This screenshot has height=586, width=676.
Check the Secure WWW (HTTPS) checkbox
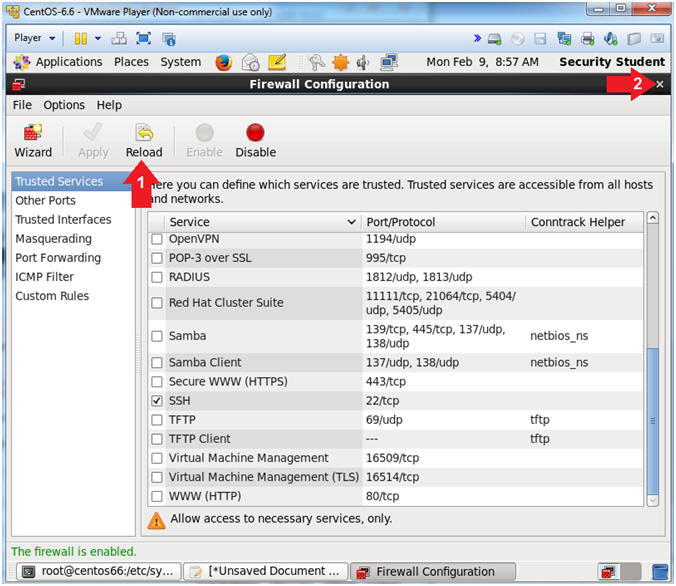point(157,382)
